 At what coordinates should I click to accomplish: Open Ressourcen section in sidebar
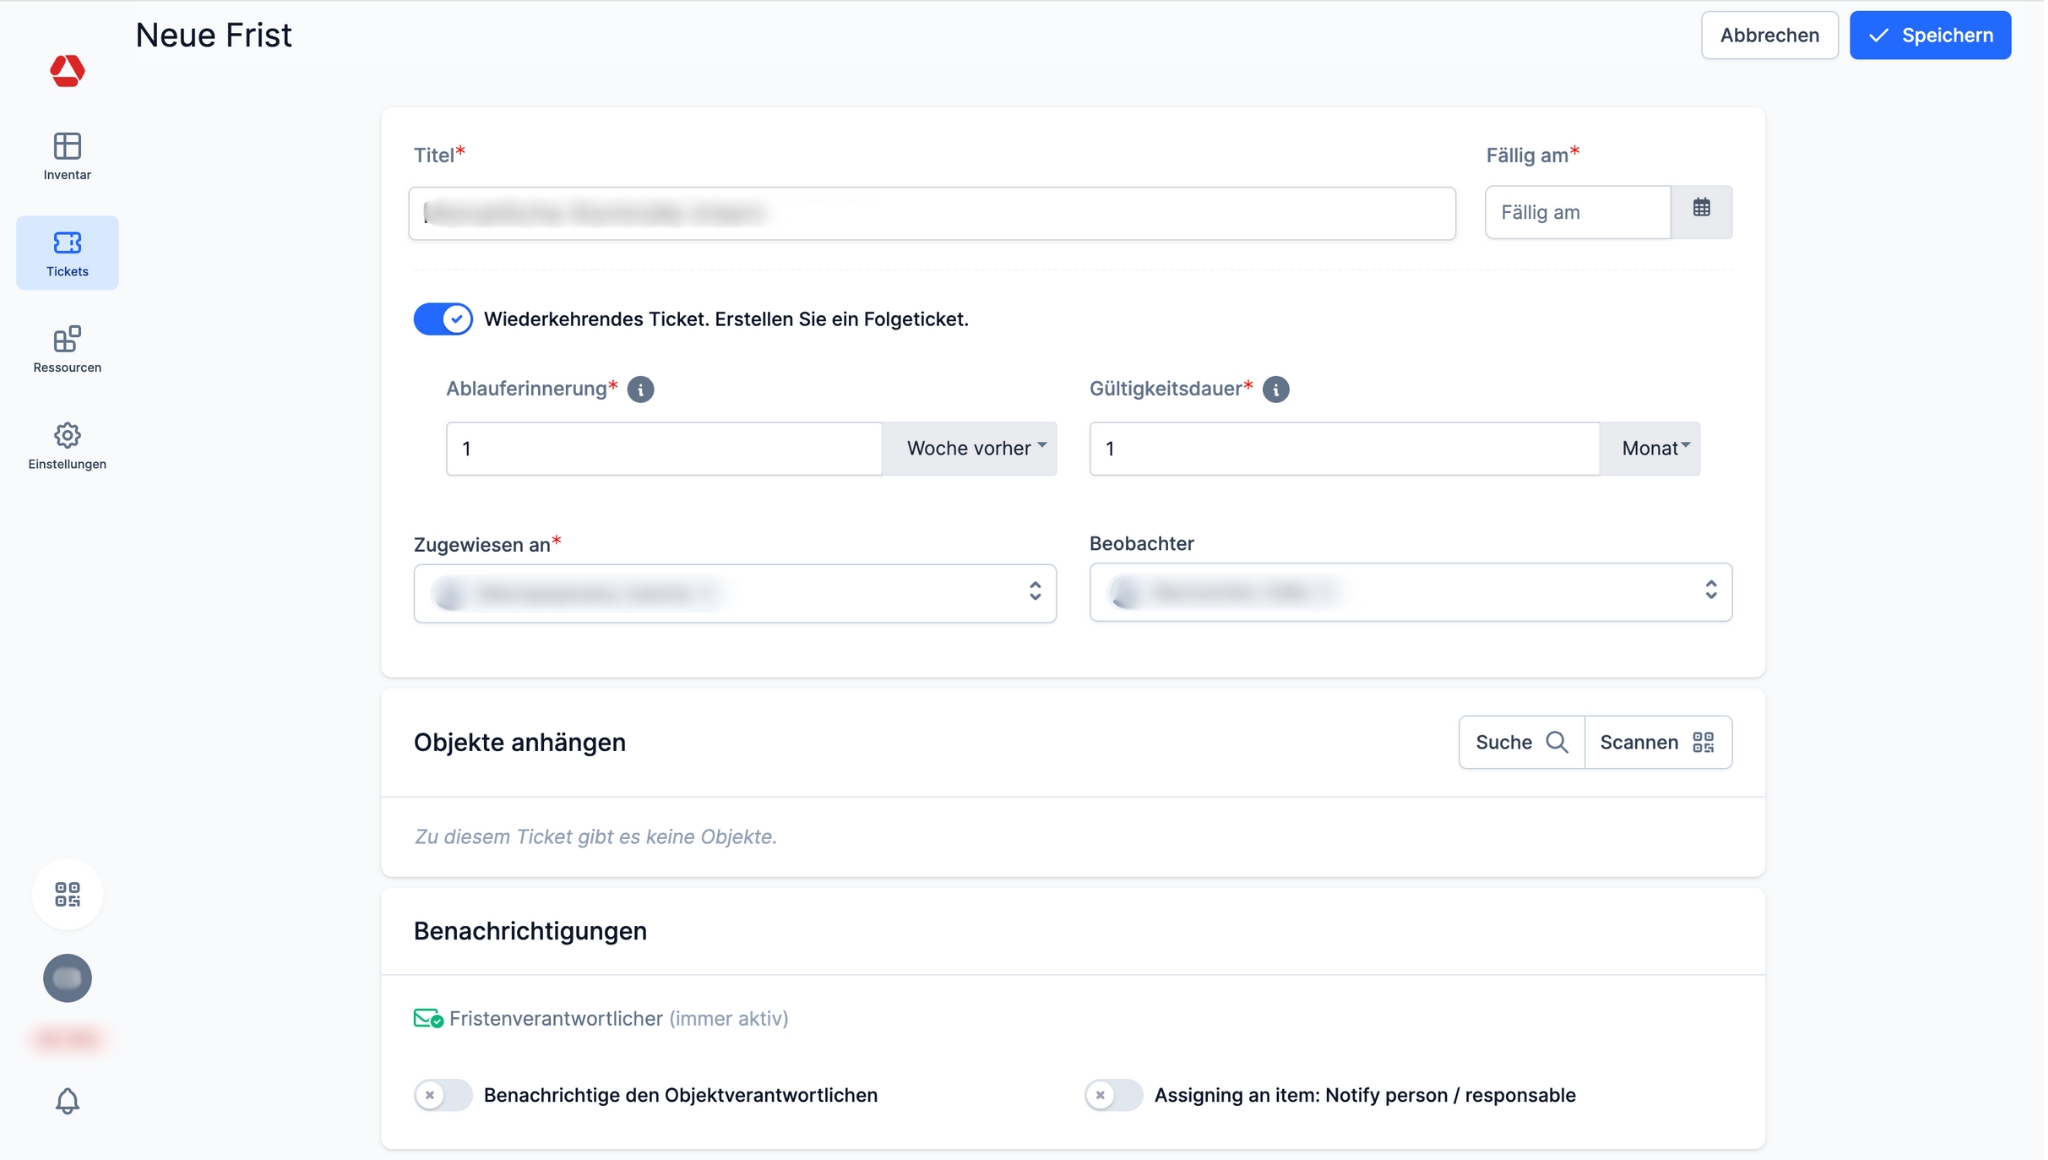(x=67, y=349)
